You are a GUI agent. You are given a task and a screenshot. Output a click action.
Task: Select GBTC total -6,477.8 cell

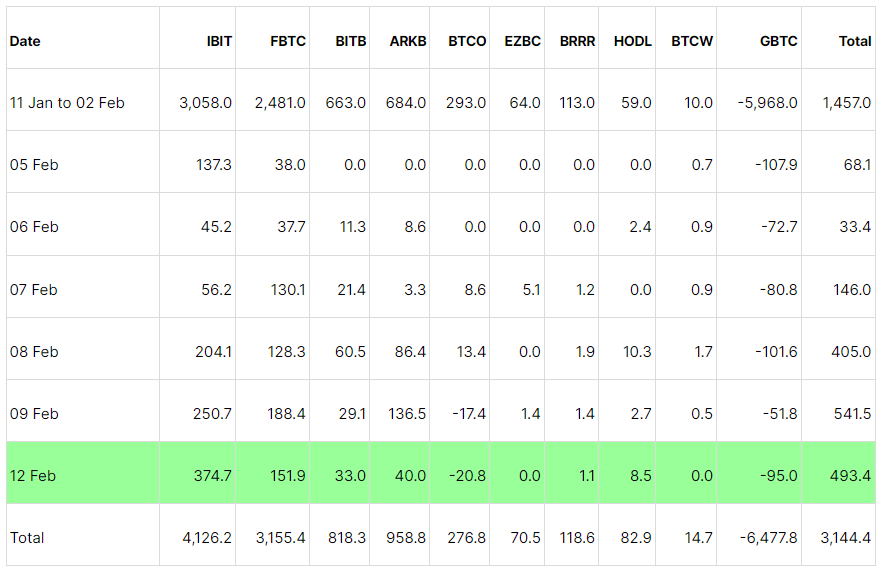(764, 538)
